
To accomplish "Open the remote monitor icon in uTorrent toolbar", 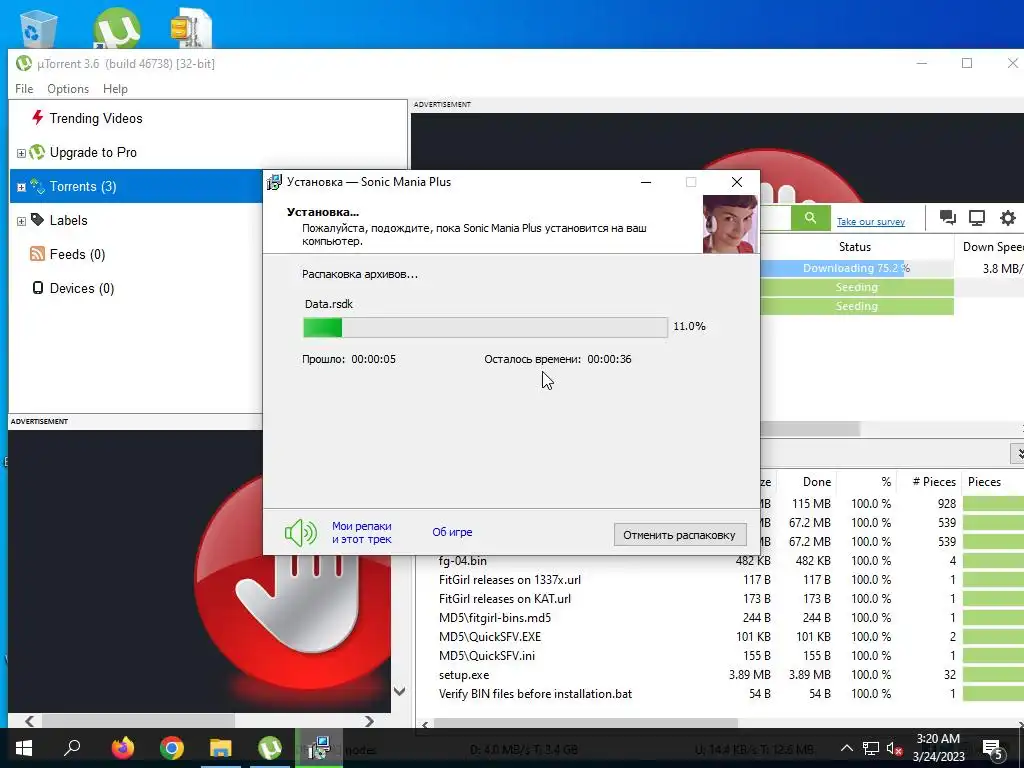I will (x=976, y=218).
